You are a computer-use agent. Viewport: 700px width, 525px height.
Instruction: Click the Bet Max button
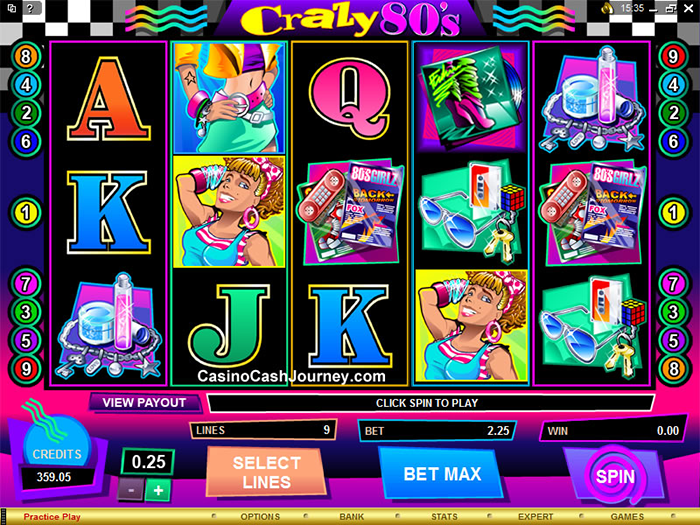click(x=442, y=474)
